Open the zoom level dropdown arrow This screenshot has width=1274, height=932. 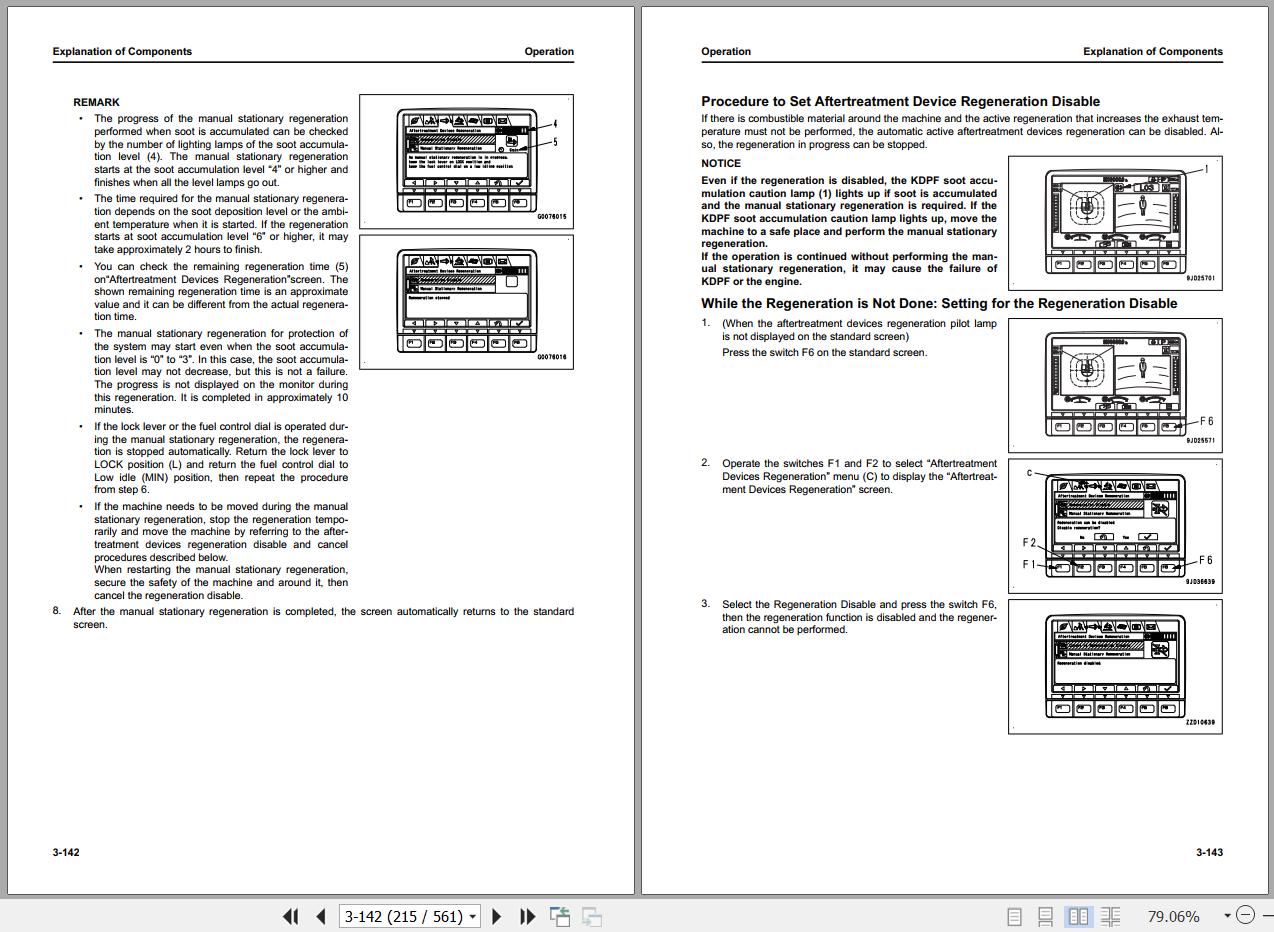[x=1227, y=916]
